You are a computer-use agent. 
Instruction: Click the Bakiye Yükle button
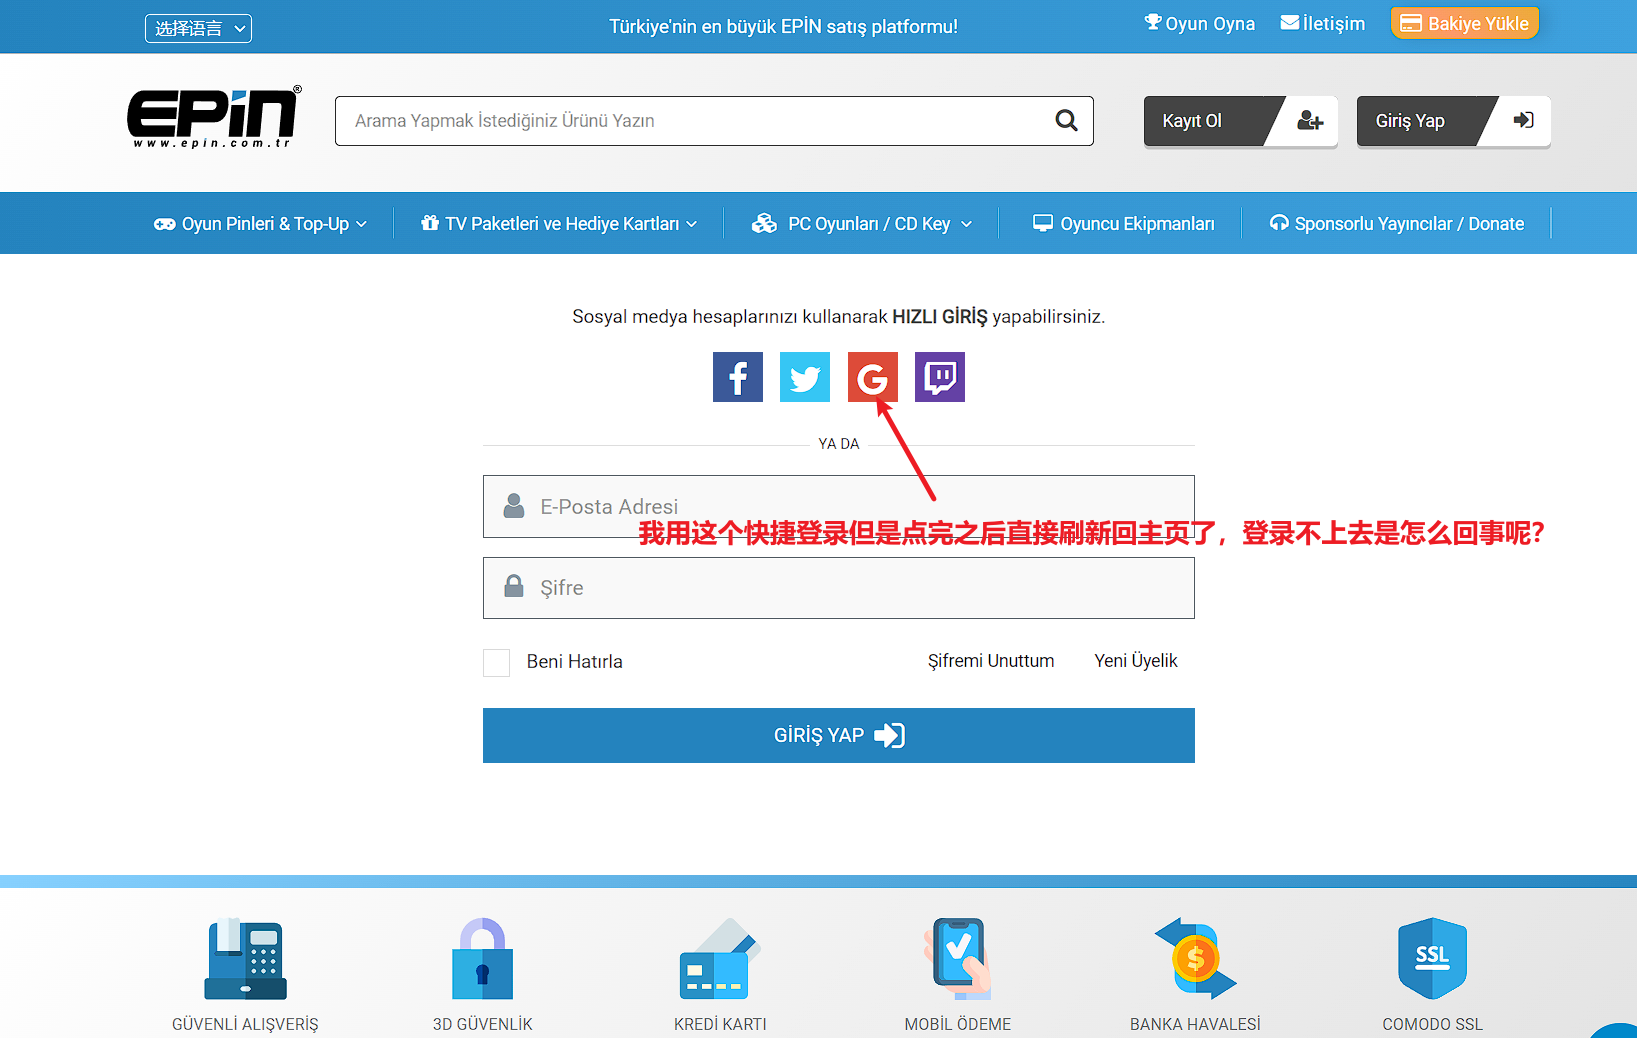point(1465,24)
